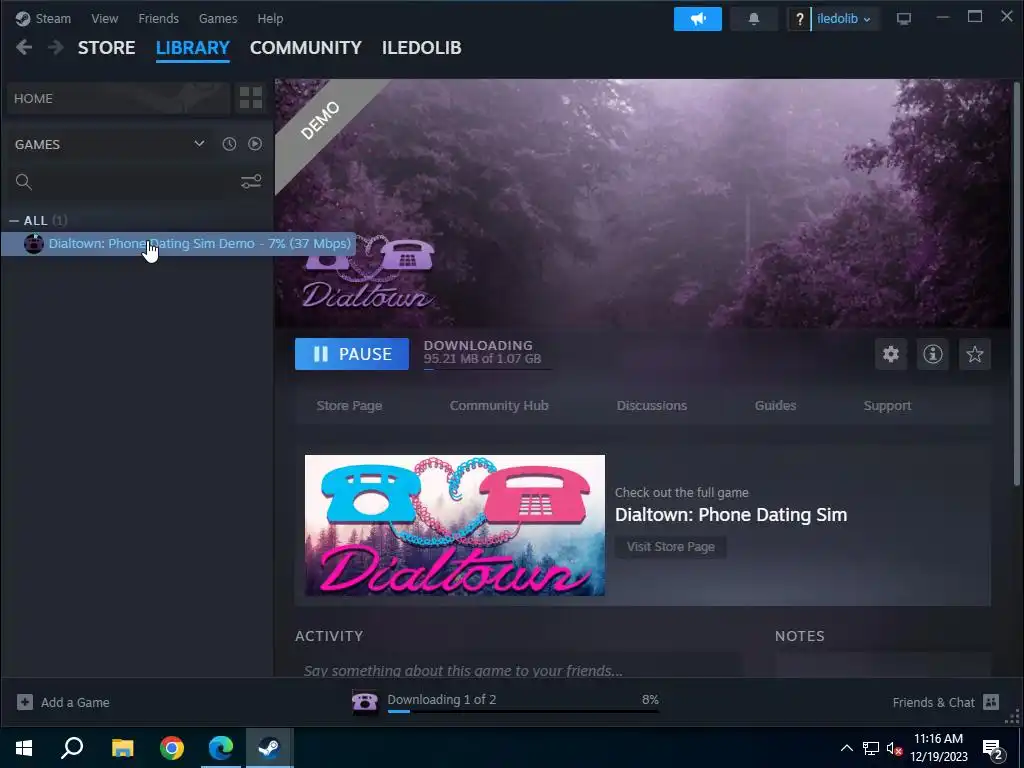
Task: Click the Steam taskbar icon
Action: point(269,747)
